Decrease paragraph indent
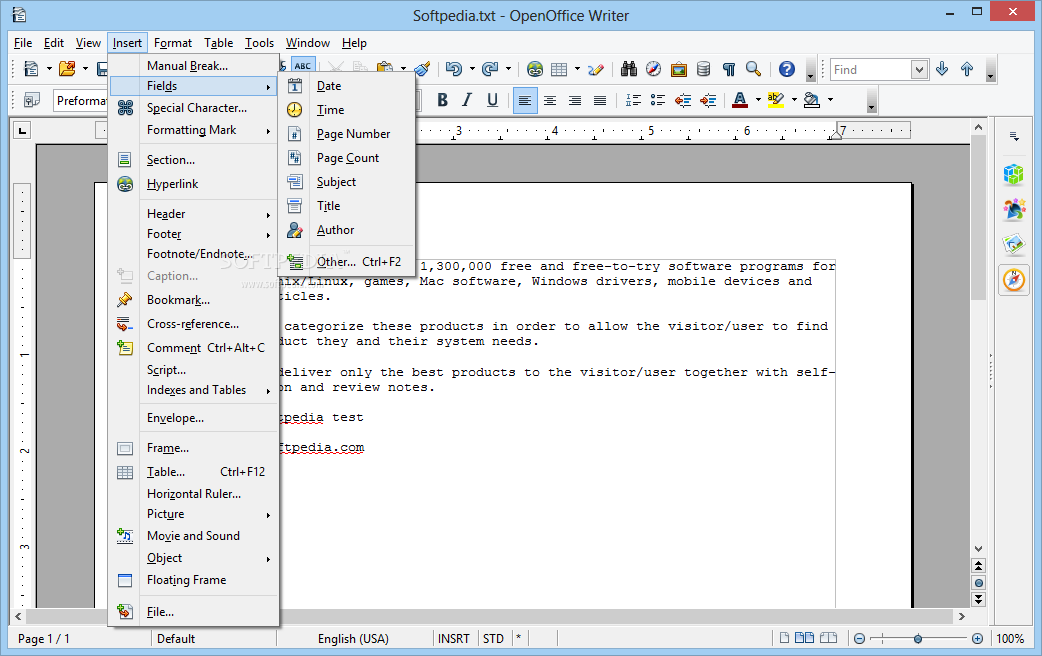 click(683, 100)
